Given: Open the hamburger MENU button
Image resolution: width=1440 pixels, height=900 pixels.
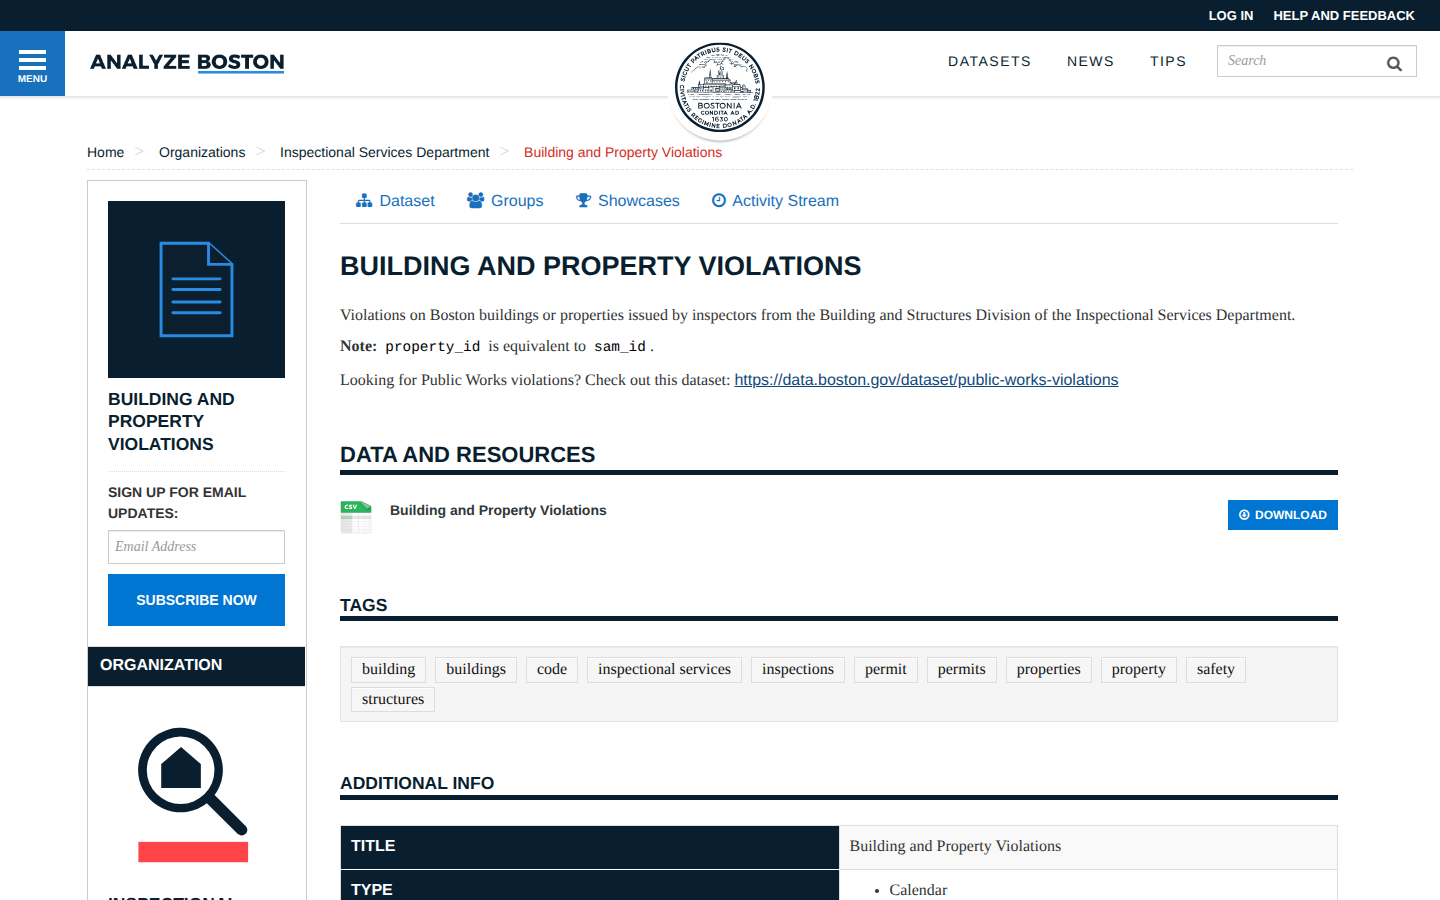Looking at the screenshot, I should (32, 64).
